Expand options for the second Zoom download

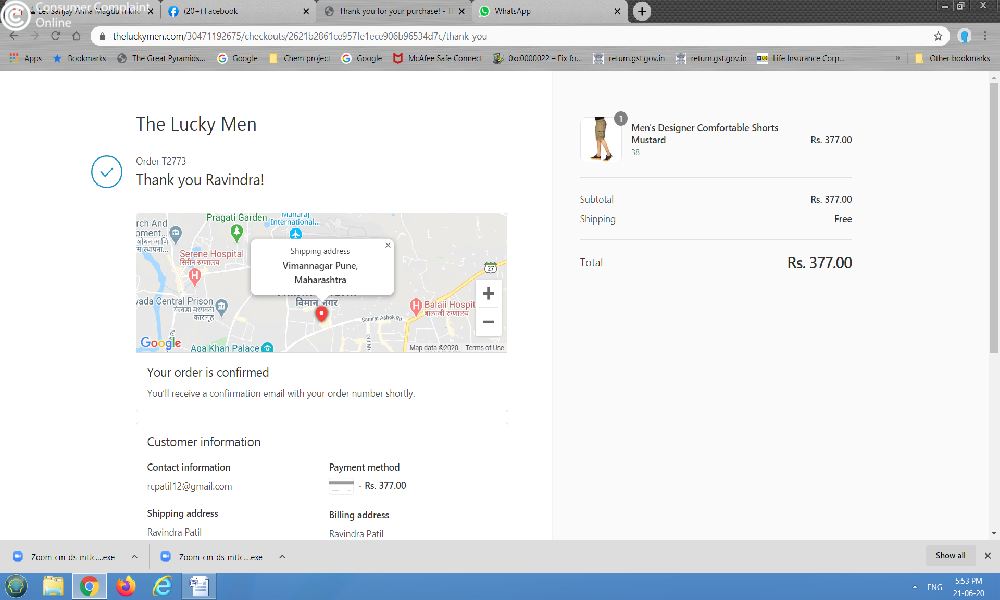pyautogui.click(x=282, y=557)
